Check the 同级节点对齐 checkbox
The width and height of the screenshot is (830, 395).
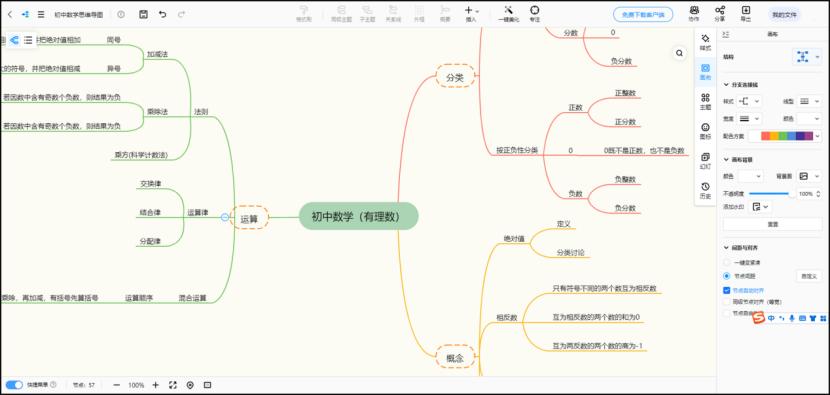pos(726,301)
